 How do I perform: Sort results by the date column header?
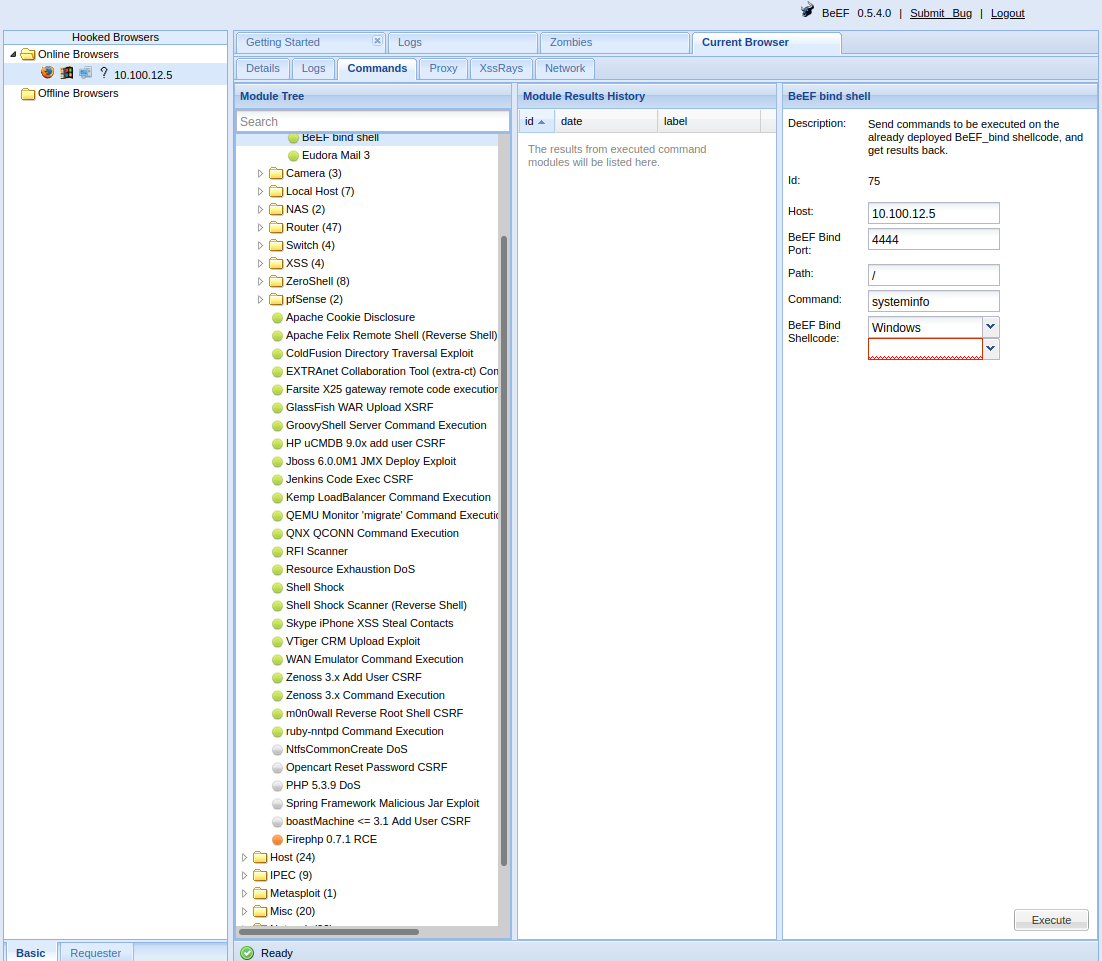pos(606,121)
